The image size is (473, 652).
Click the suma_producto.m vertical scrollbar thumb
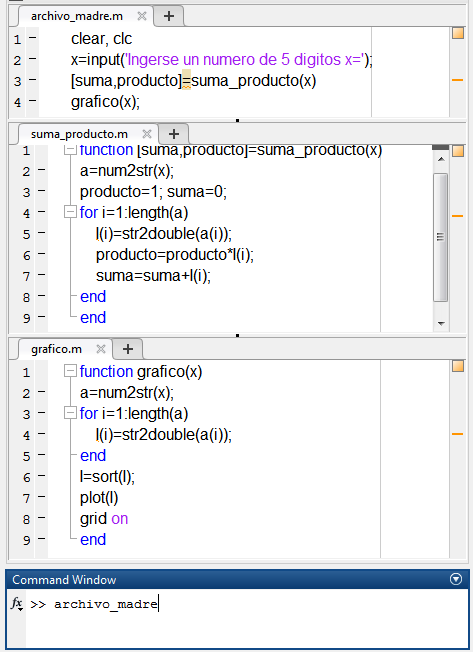click(441, 237)
